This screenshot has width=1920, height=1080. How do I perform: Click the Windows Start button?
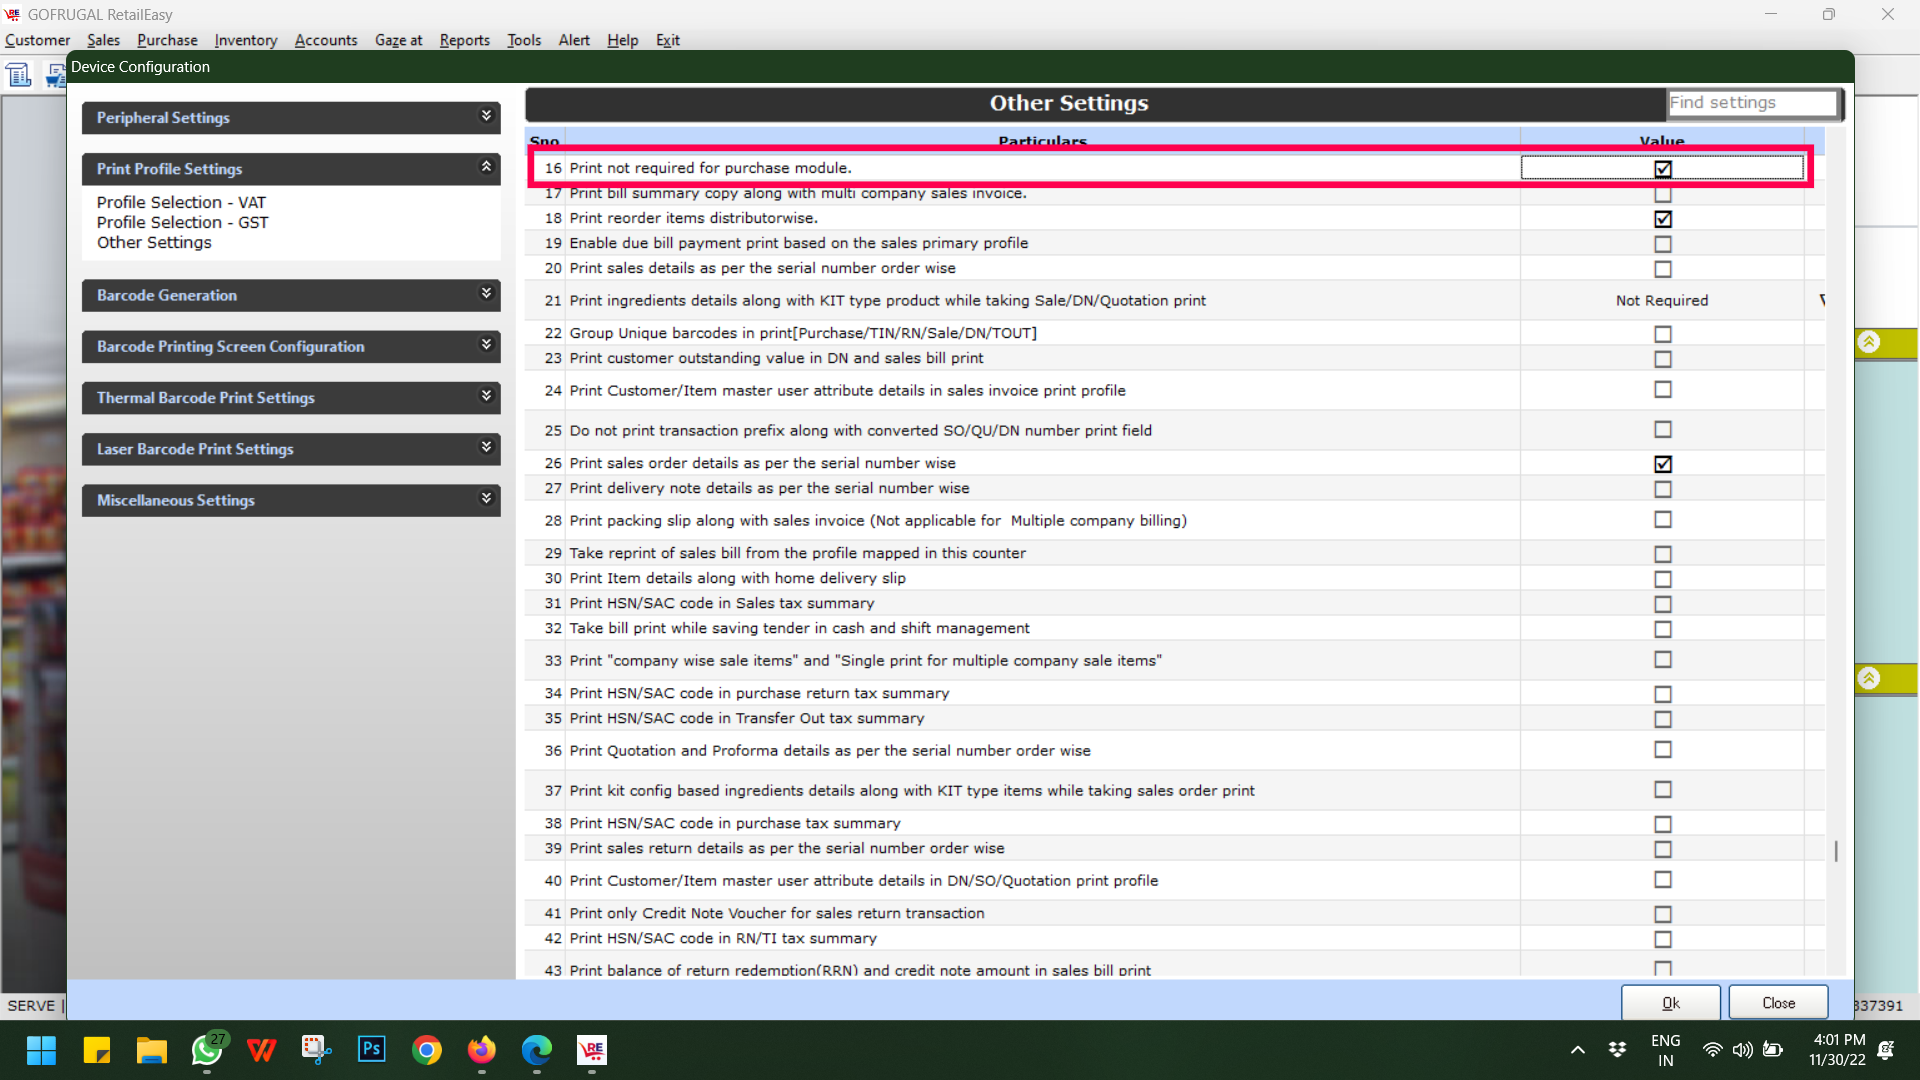pos(42,1050)
